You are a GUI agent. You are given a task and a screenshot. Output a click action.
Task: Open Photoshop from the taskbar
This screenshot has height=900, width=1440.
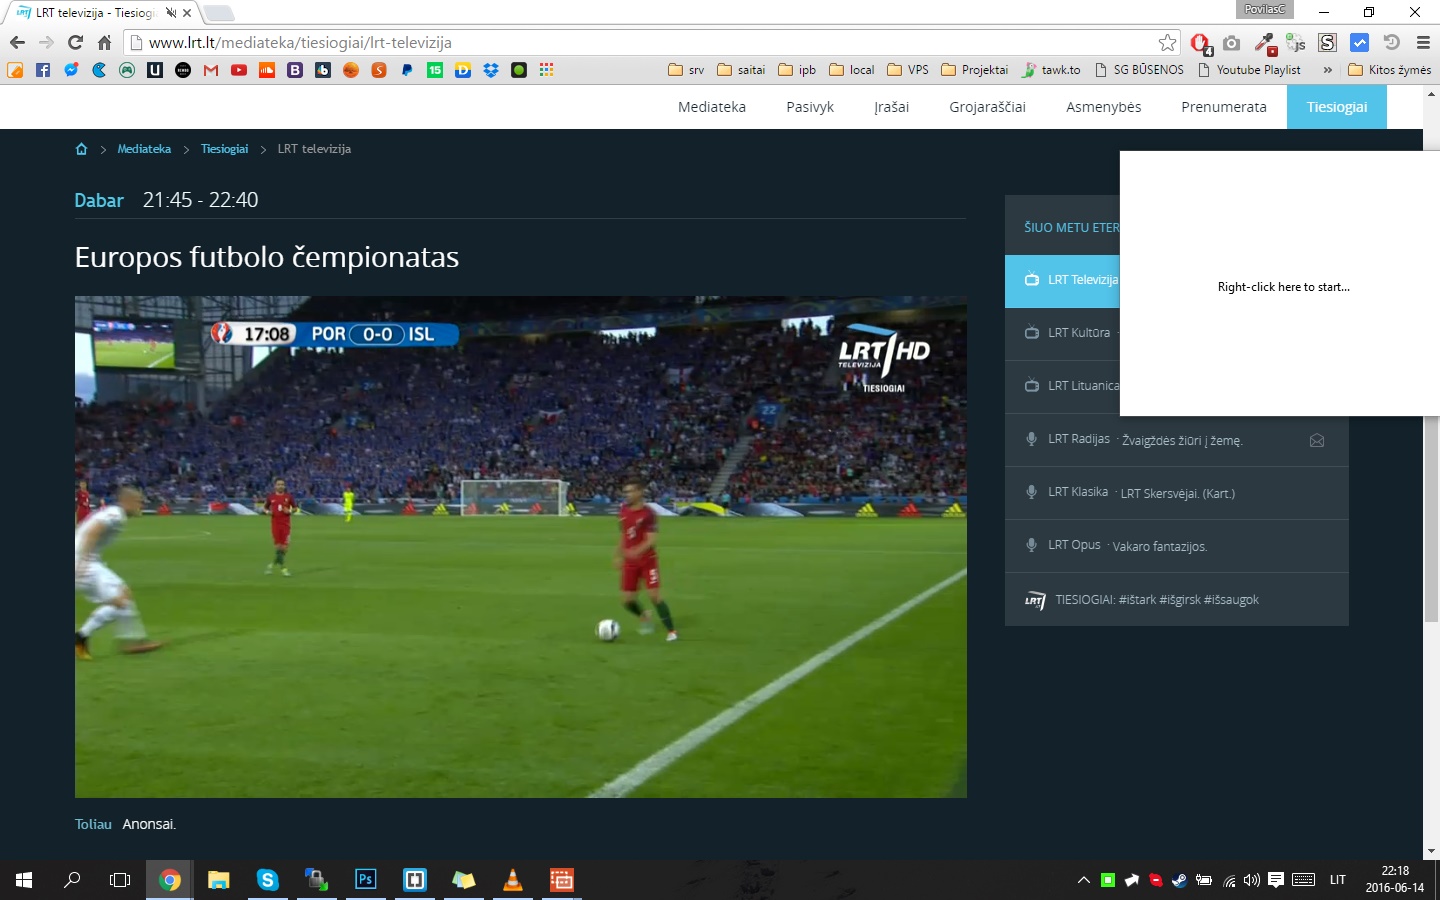coord(365,880)
